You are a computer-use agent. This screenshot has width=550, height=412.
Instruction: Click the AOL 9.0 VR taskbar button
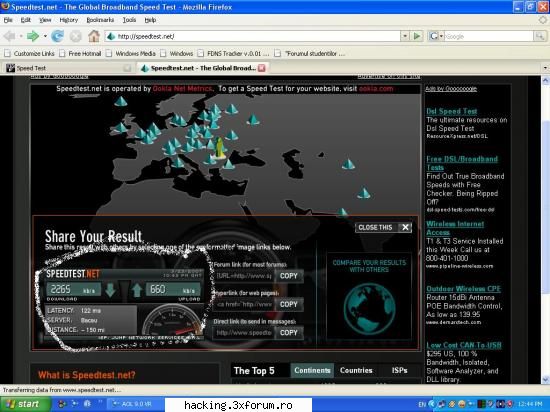pyautogui.click(x=135, y=404)
